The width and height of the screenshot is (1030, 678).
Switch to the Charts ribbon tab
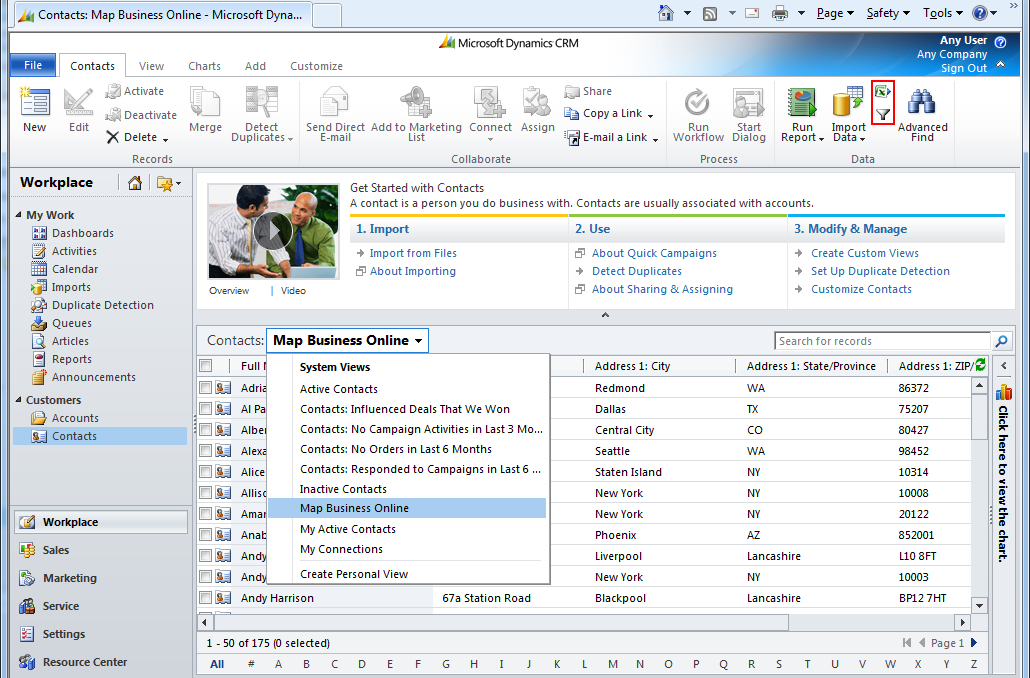click(204, 66)
